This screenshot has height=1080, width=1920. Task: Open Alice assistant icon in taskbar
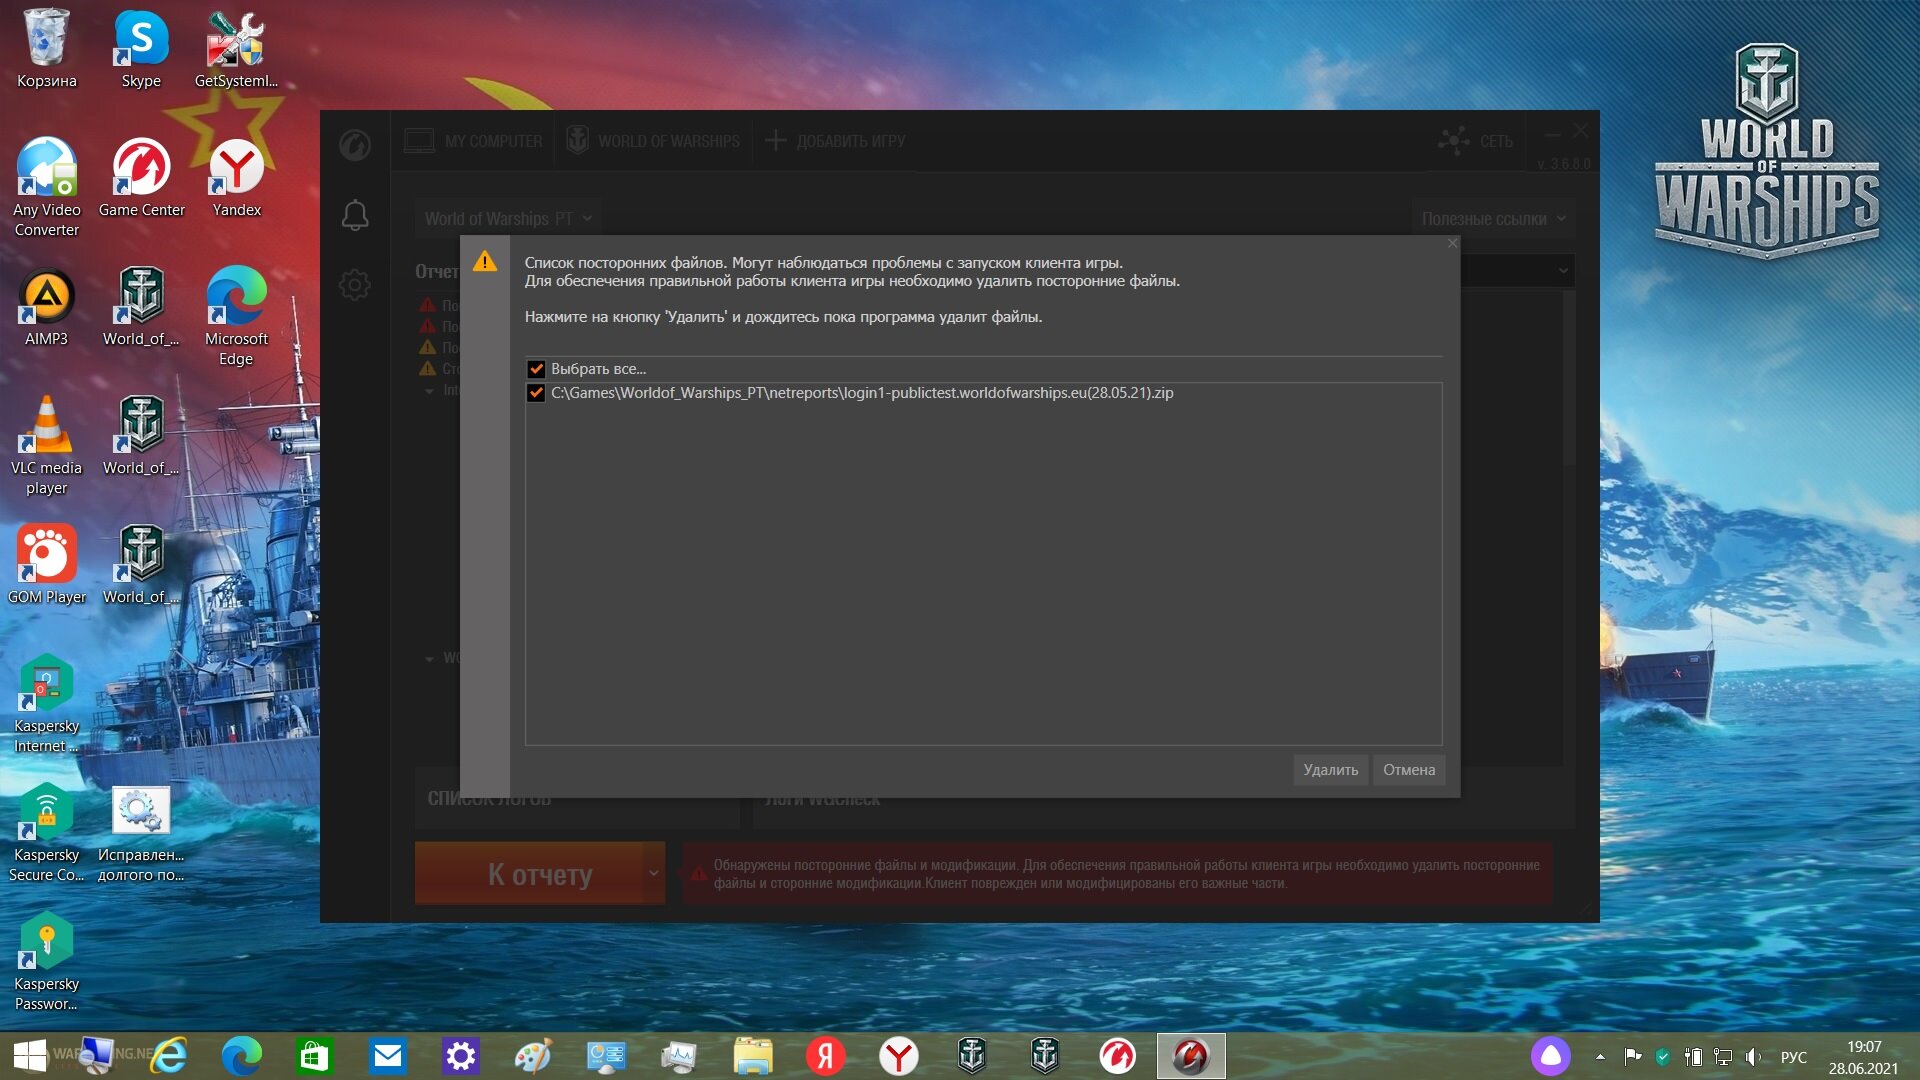(x=1550, y=1056)
